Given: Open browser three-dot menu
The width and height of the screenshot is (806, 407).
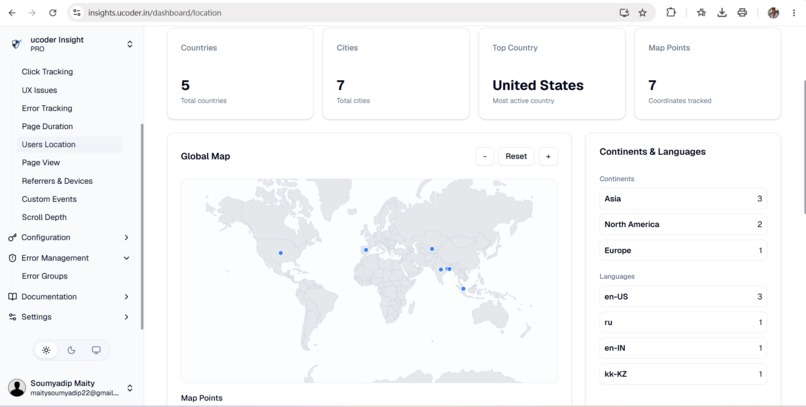Looking at the screenshot, I should pos(794,13).
